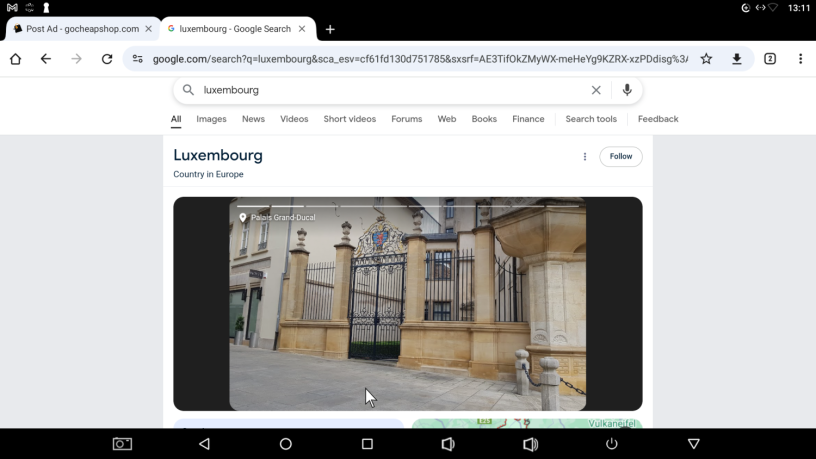
Task: Switch to the News results tab
Action: point(253,119)
